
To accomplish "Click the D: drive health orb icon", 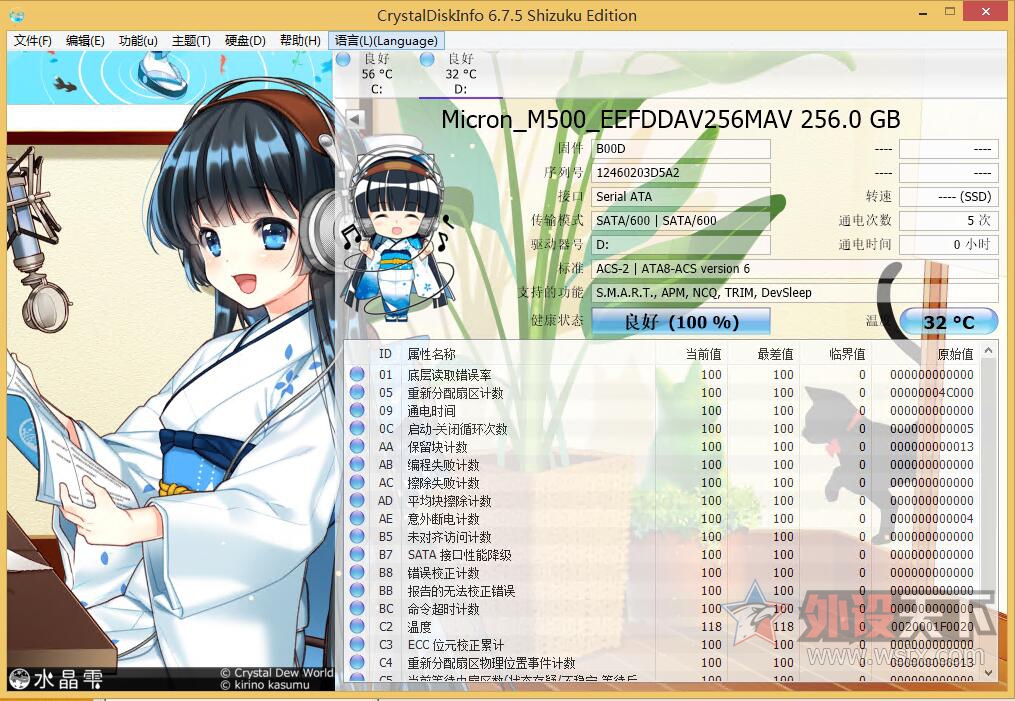I will point(427,60).
